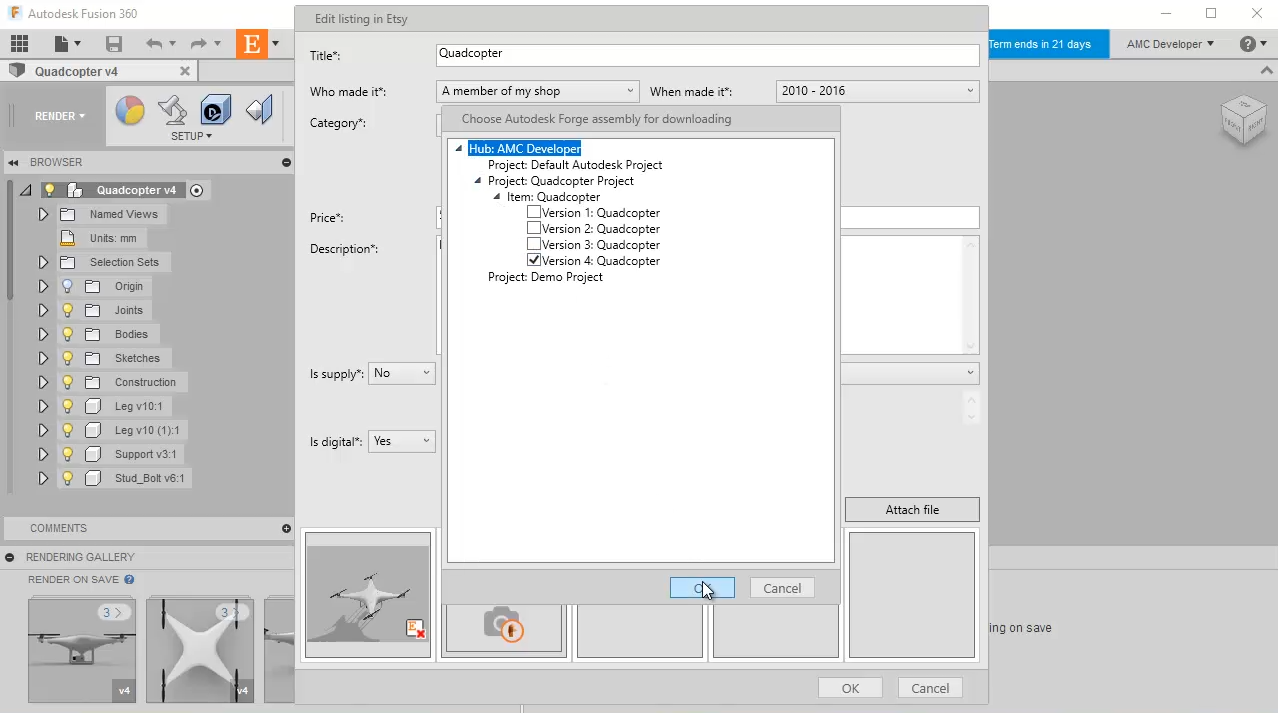
Task: Click the ViewCube in the viewport corner
Action: 1243,120
